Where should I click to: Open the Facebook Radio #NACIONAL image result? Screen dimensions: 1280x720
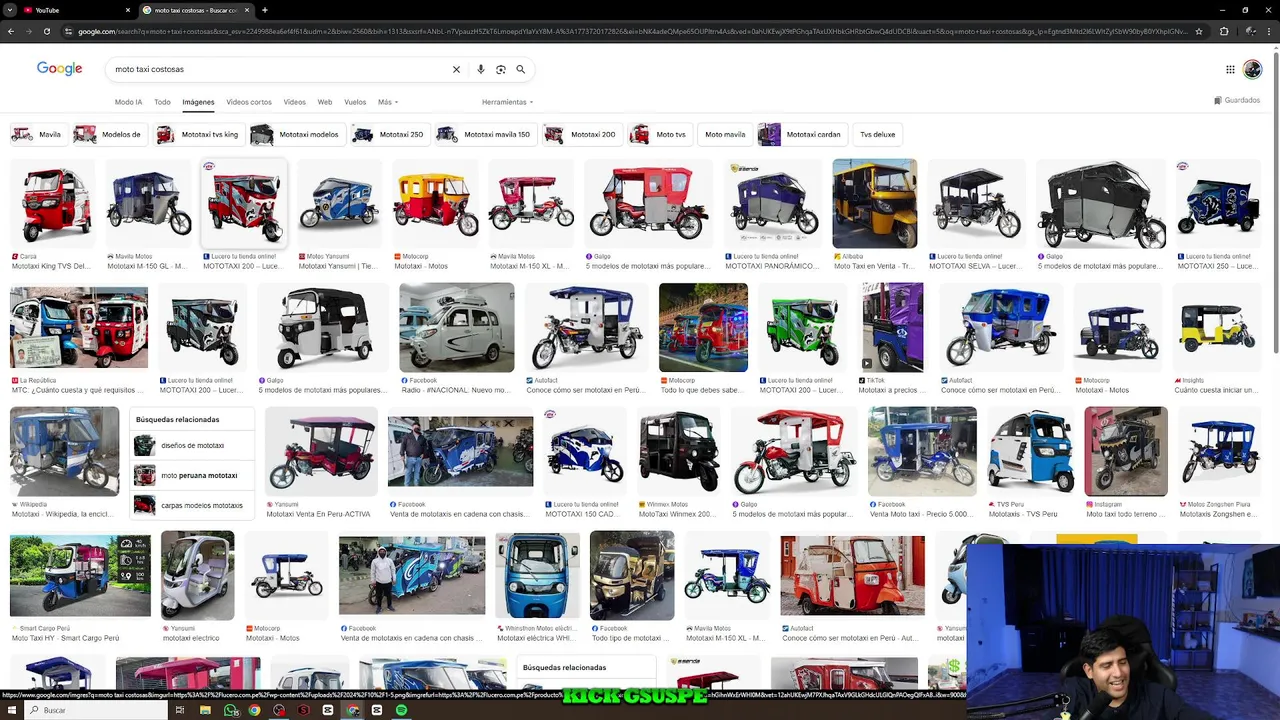(457, 328)
